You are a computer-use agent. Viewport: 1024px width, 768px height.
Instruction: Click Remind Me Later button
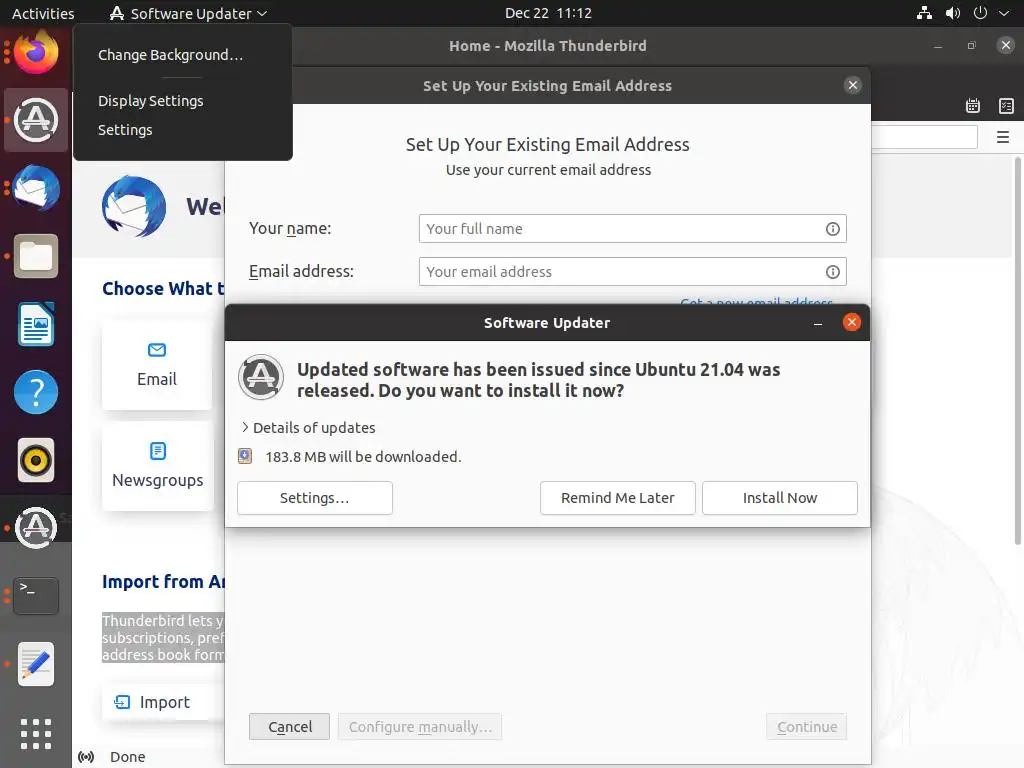click(617, 498)
